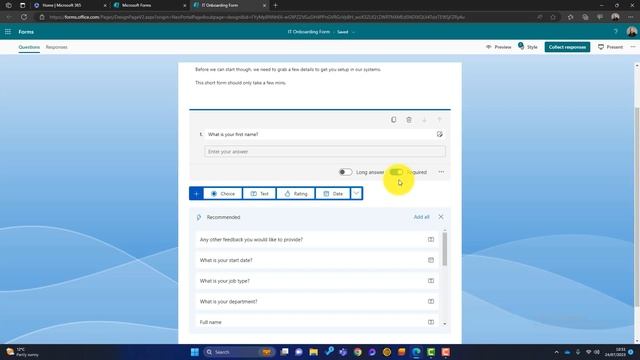
Task: Open more settings for question 1
Action: tap(441, 172)
